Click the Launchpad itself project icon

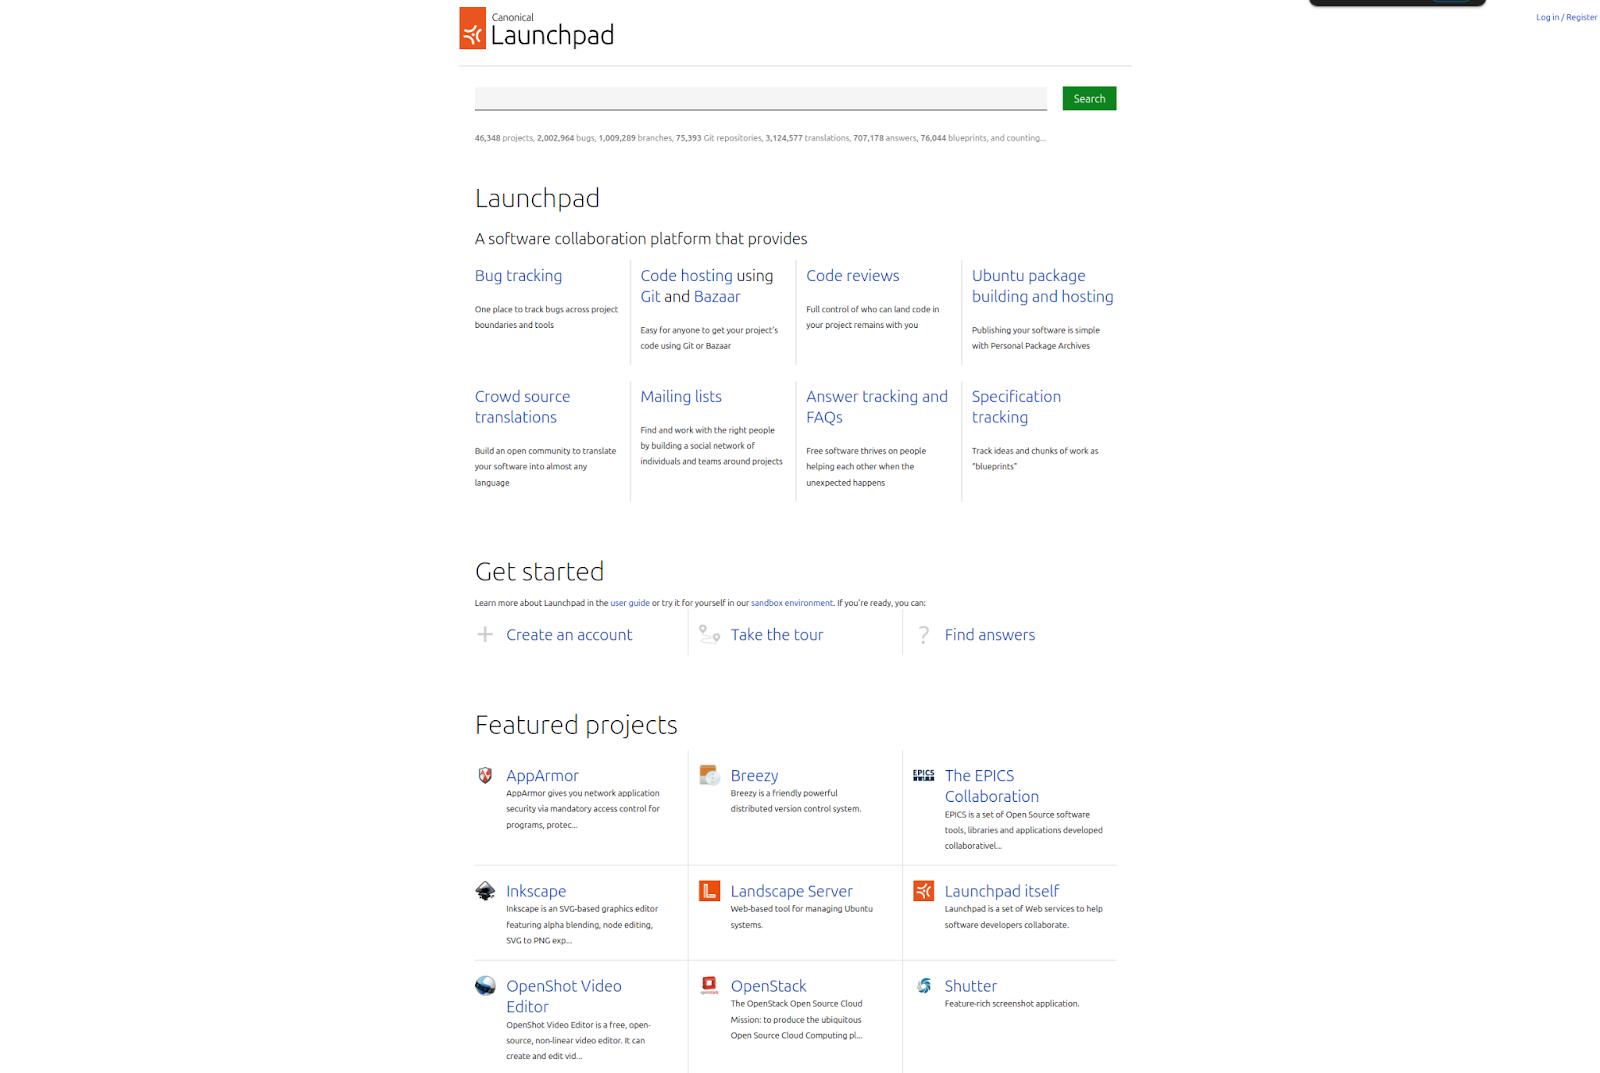923,891
